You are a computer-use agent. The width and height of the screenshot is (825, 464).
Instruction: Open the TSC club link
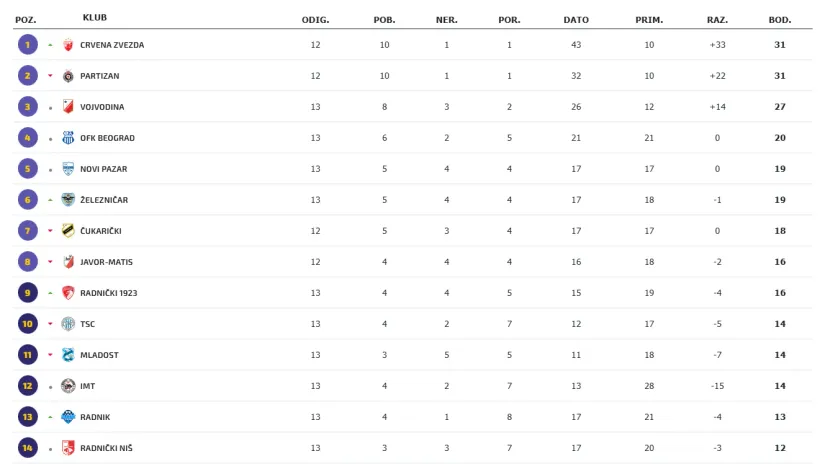click(x=88, y=324)
